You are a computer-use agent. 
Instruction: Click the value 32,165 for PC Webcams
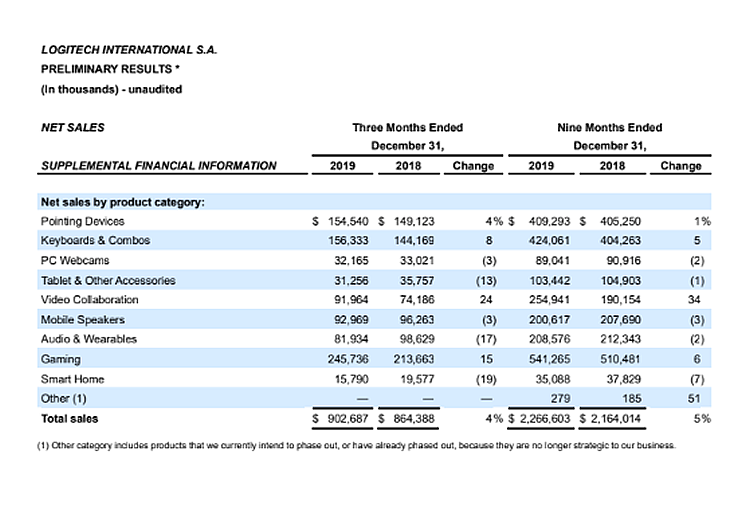(351, 261)
